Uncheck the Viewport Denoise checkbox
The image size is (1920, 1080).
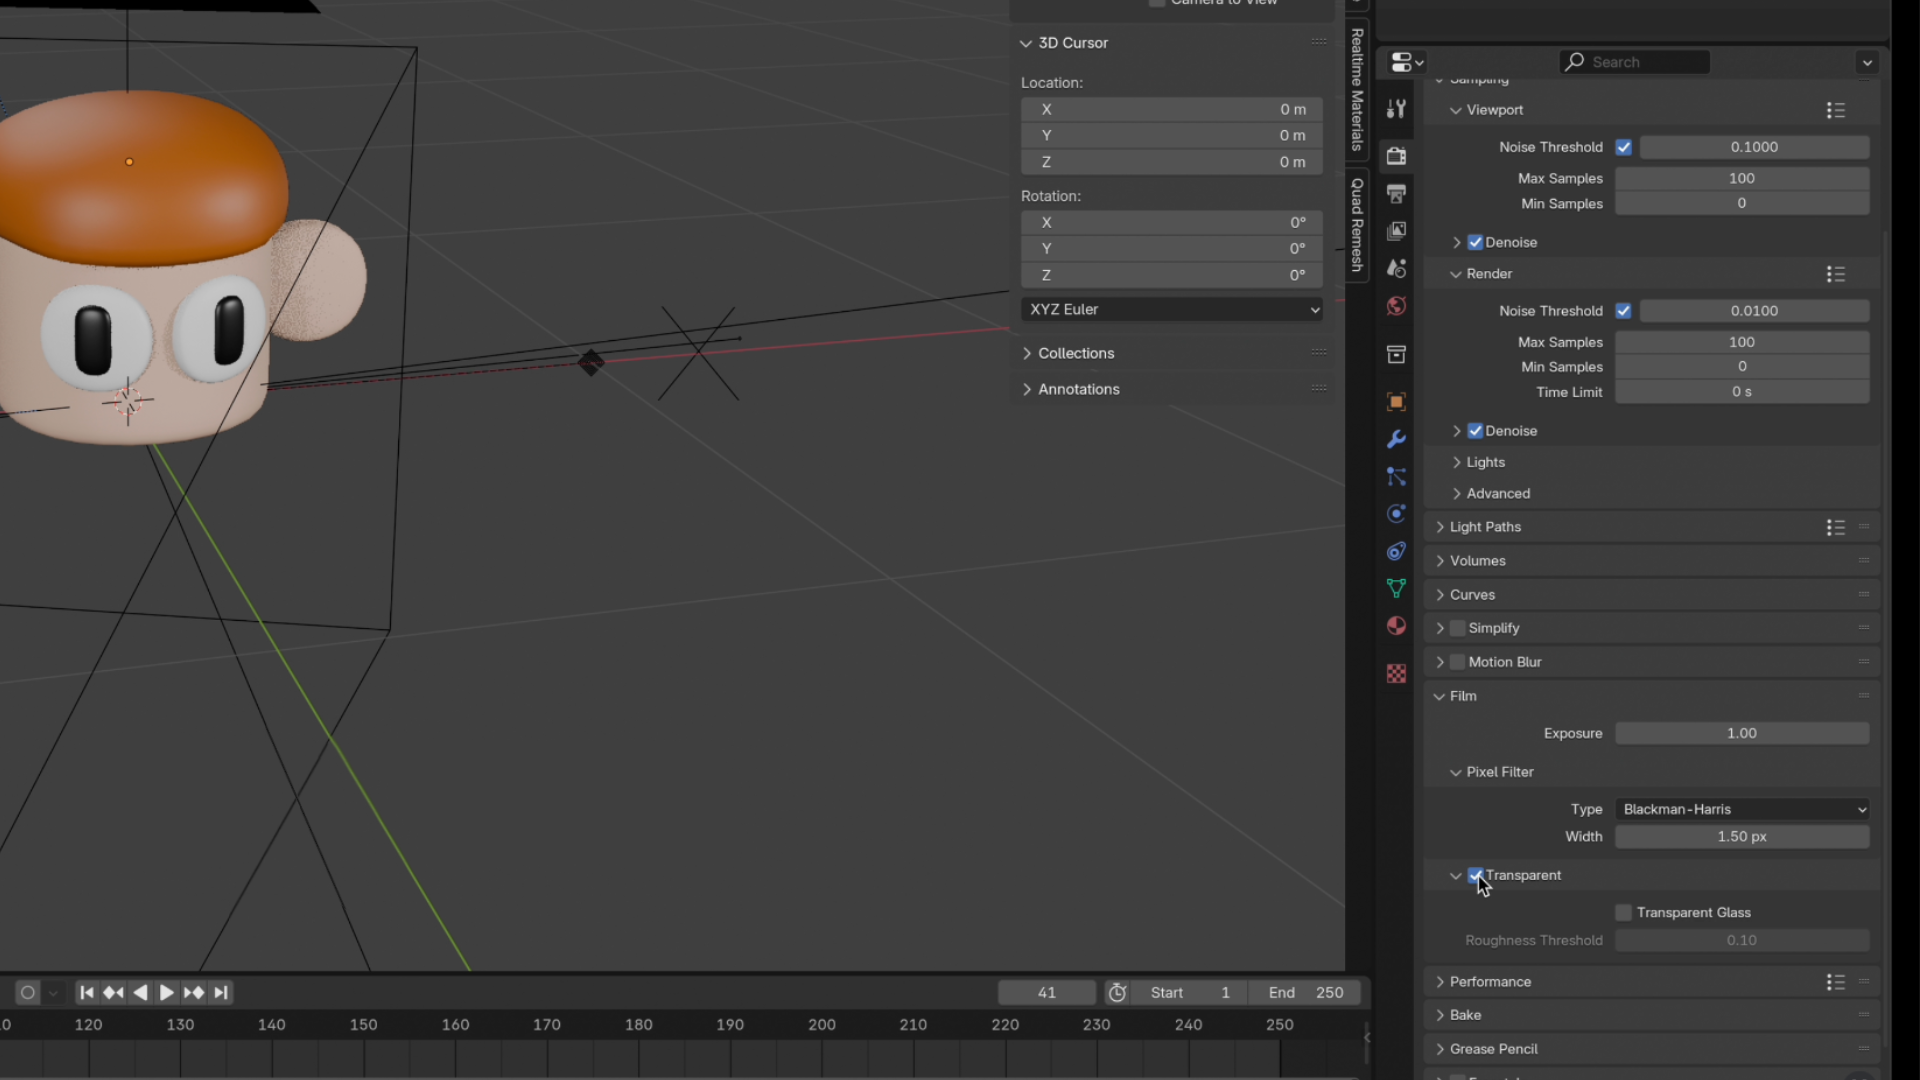point(1475,242)
